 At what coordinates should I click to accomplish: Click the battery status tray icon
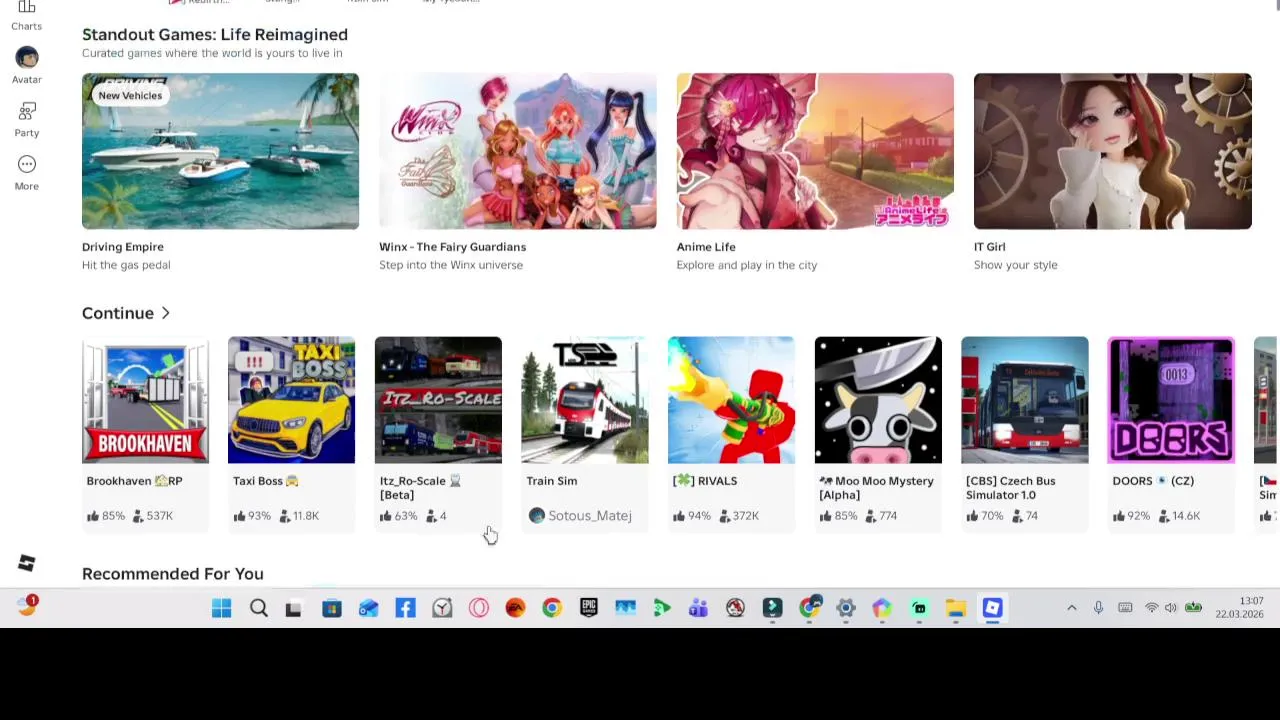click(1194, 608)
